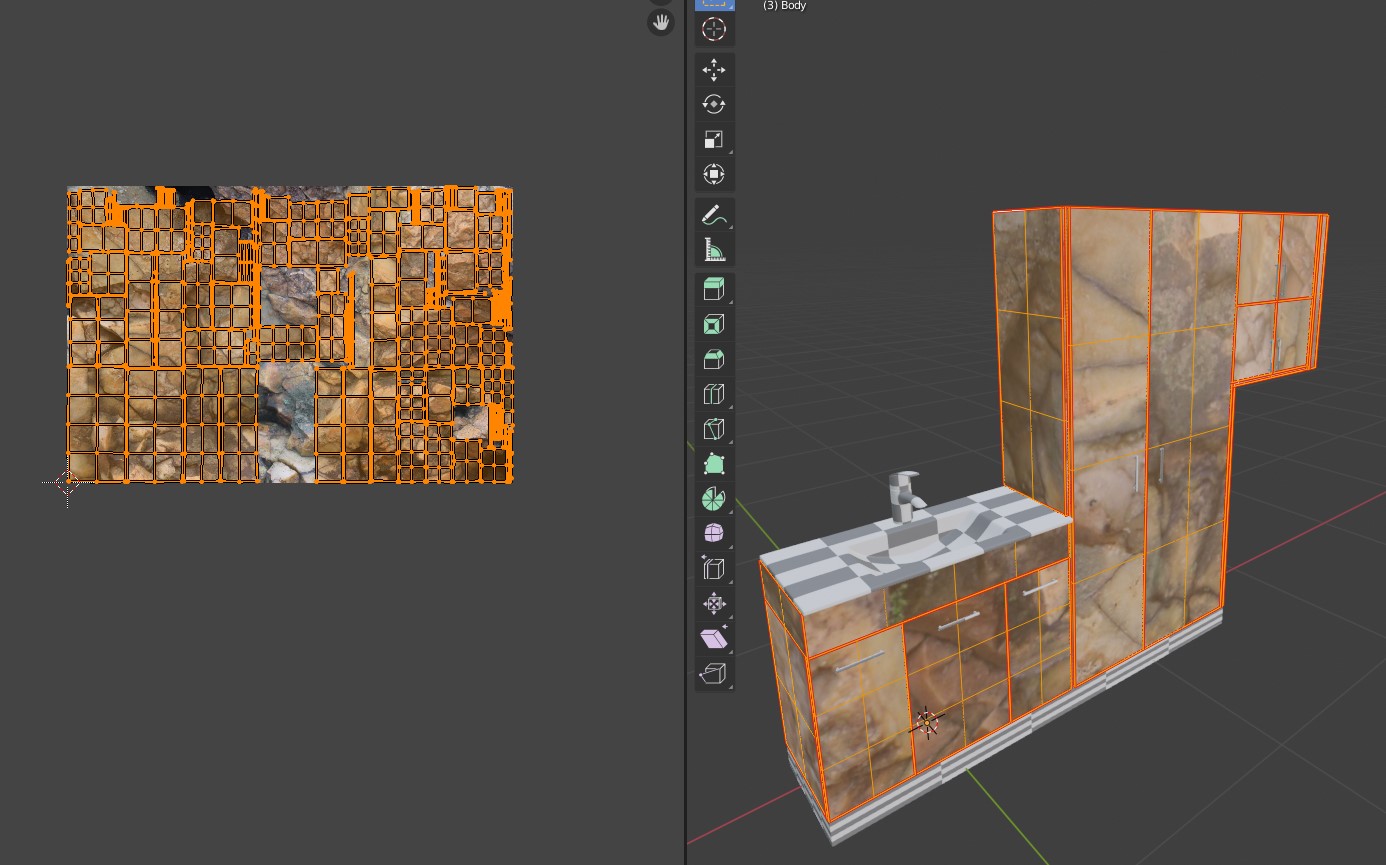Select the Edge Slide tool

pyautogui.click(x=714, y=569)
